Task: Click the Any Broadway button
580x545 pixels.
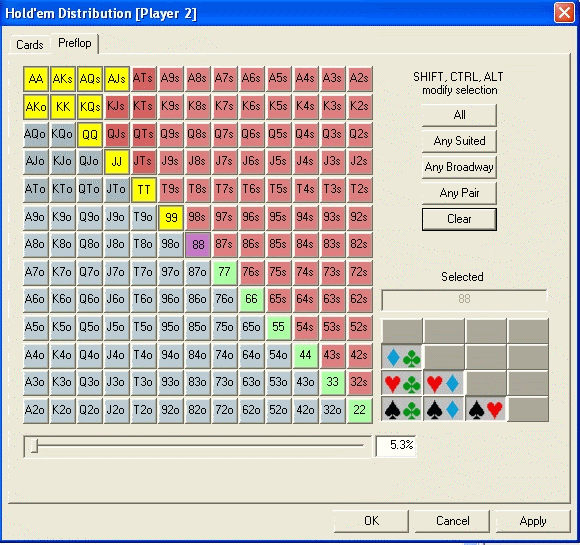Action: (x=459, y=167)
